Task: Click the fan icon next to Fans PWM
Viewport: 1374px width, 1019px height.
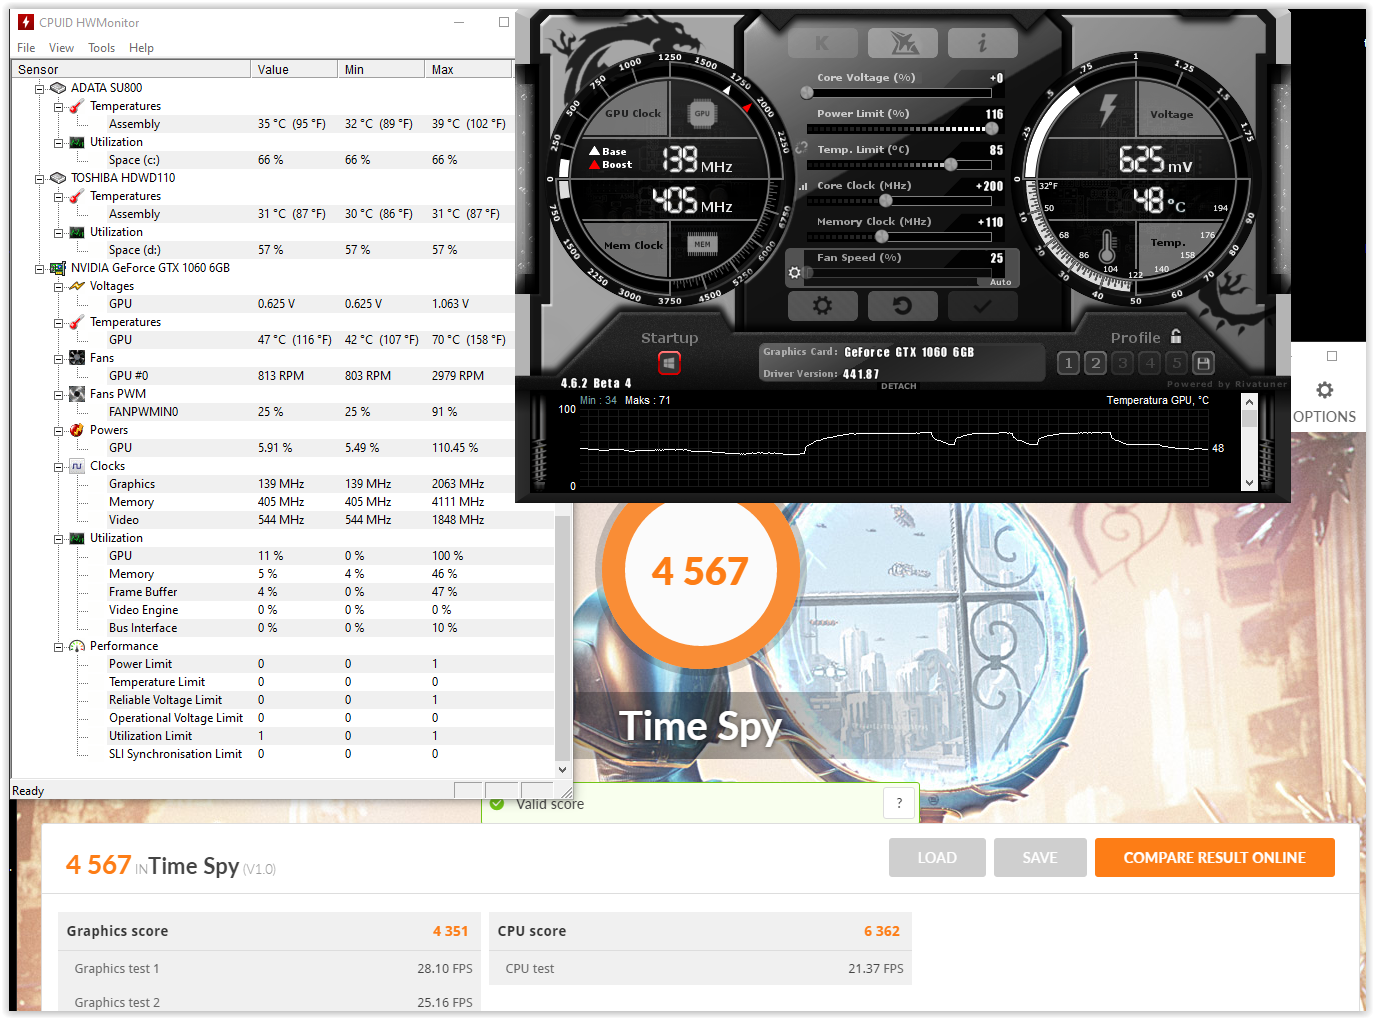Action: (x=77, y=394)
